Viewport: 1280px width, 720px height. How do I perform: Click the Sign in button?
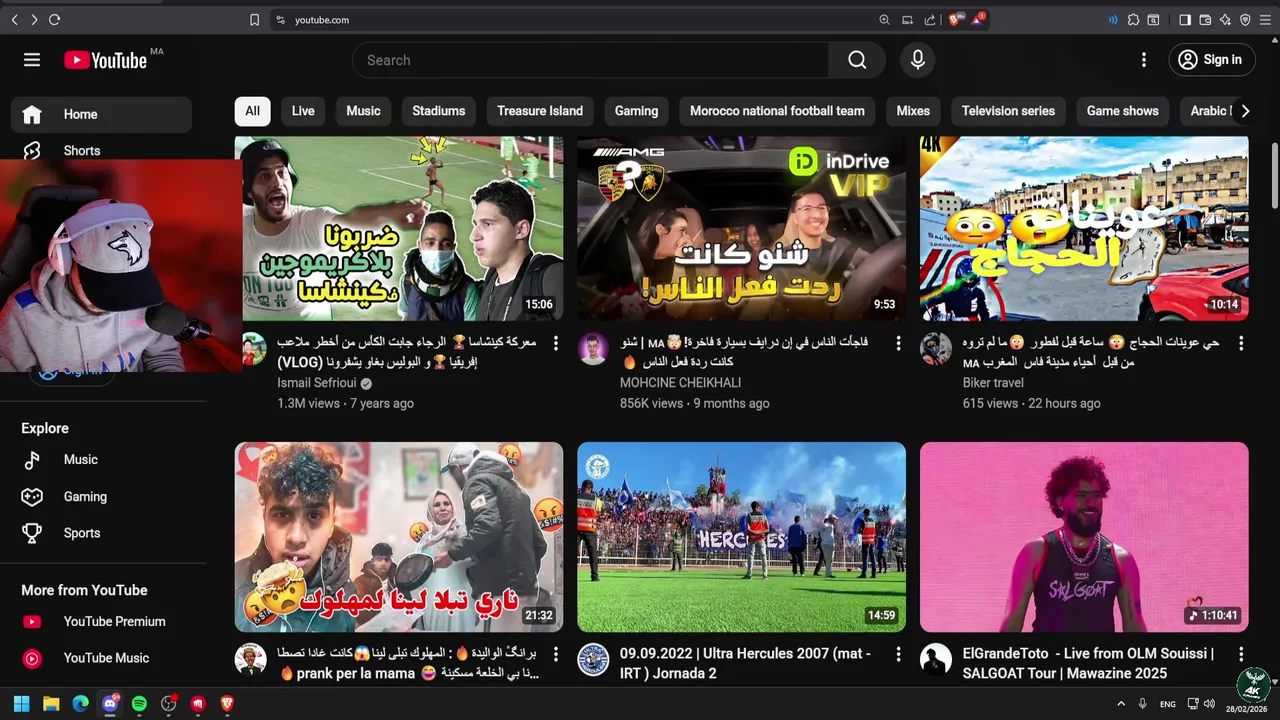(x=1211, y=60)
